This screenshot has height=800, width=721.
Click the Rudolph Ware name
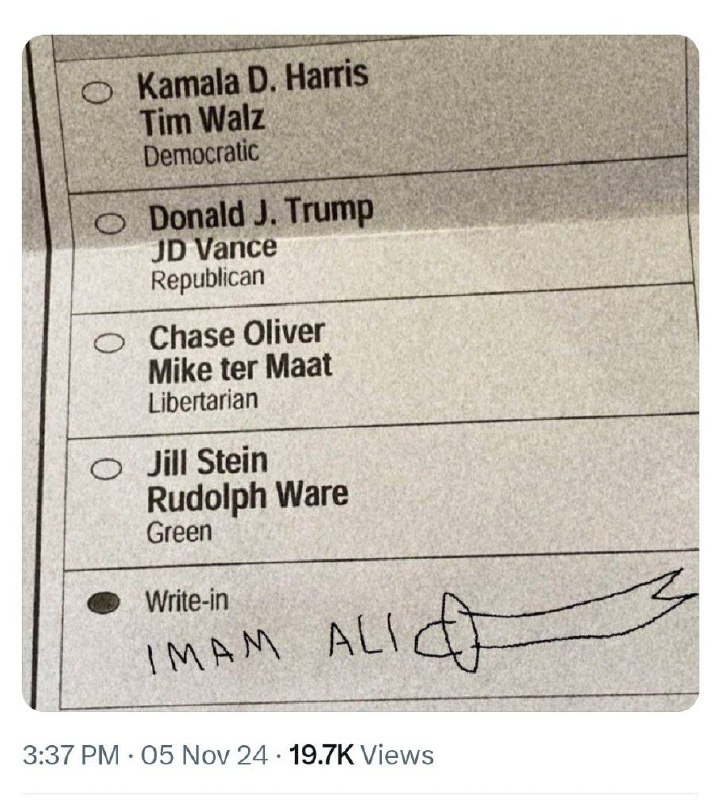pyautogui.click(x=247, y=496)
